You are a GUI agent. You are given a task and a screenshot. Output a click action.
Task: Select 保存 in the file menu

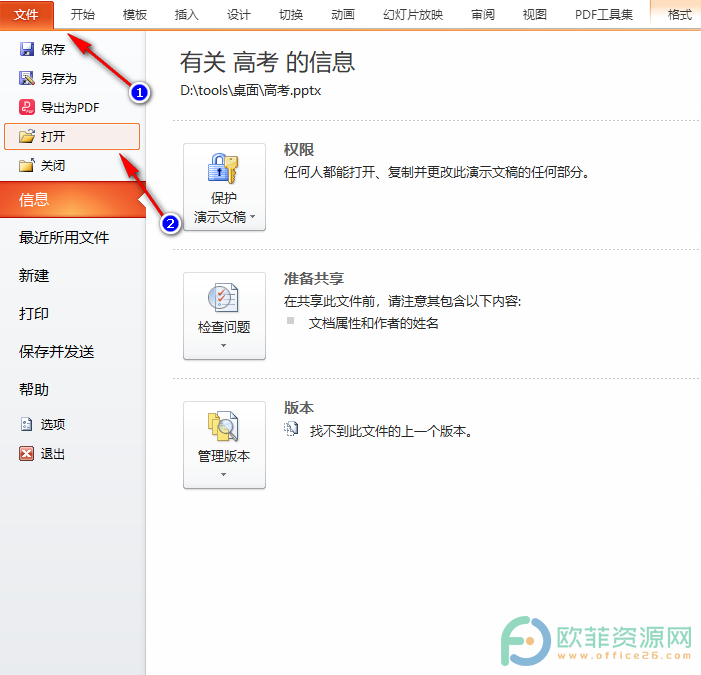click(x=72, y=49)
